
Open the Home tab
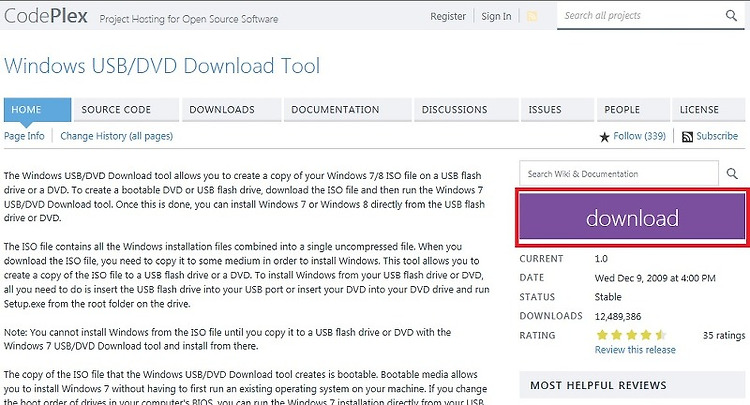pyautogui.click(x=37, y=109)
